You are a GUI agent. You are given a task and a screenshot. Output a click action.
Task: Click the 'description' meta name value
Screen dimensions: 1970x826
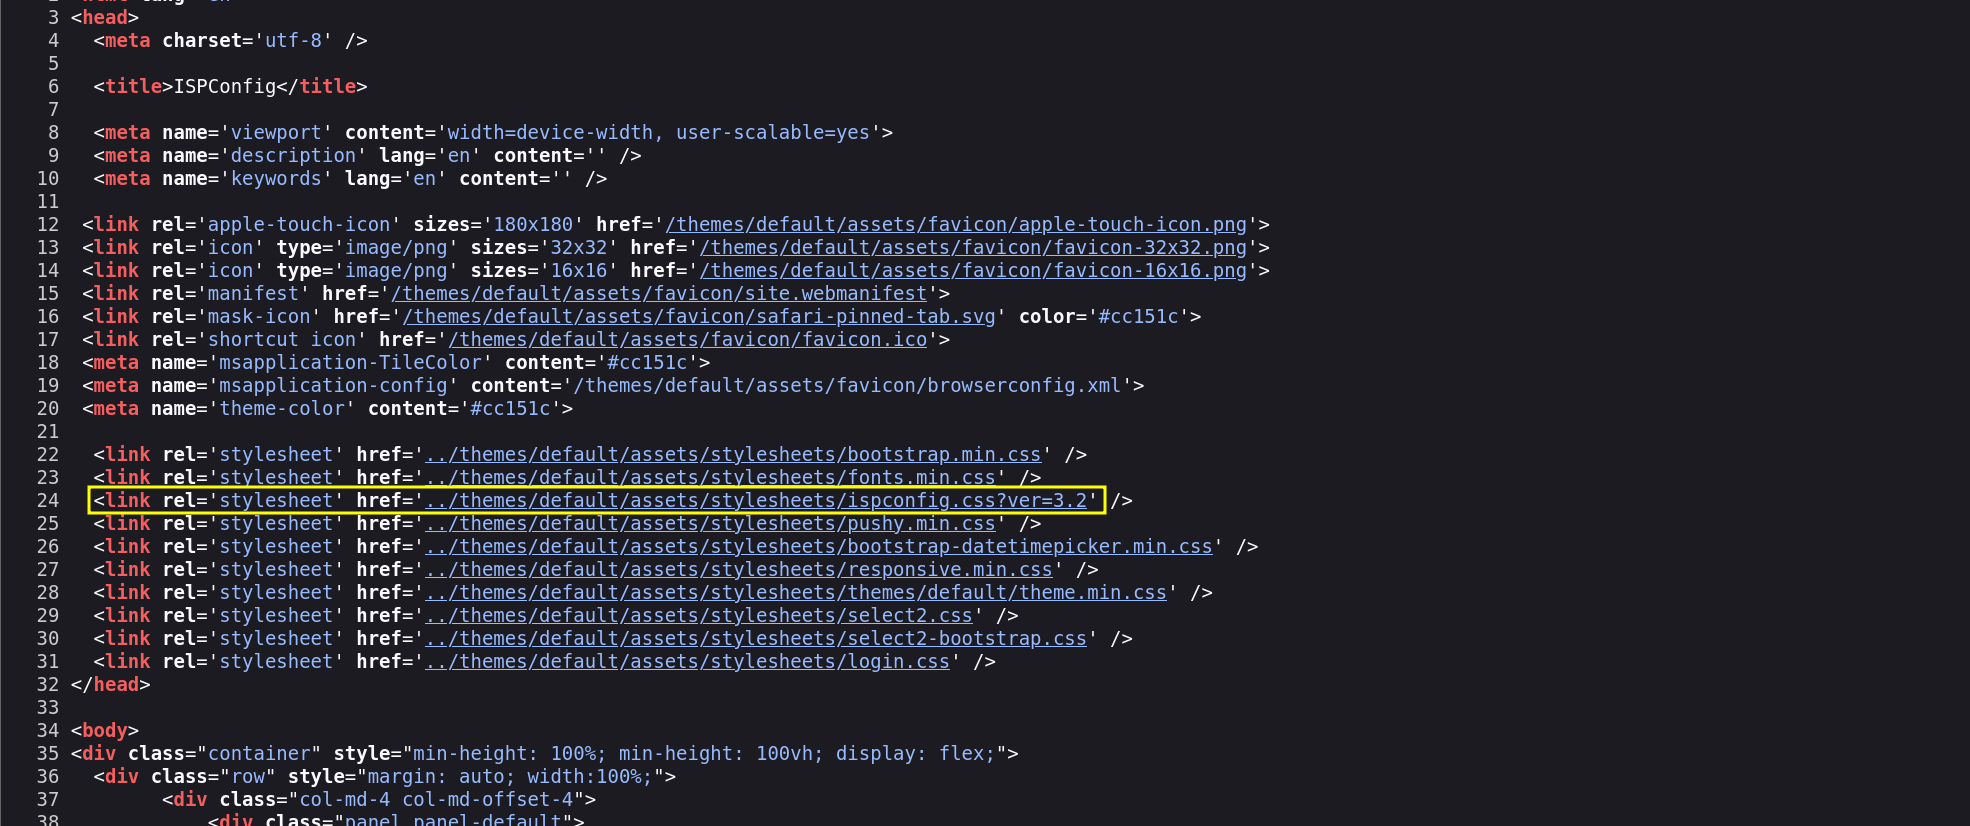pyautogui.click(x=294, y=156)
